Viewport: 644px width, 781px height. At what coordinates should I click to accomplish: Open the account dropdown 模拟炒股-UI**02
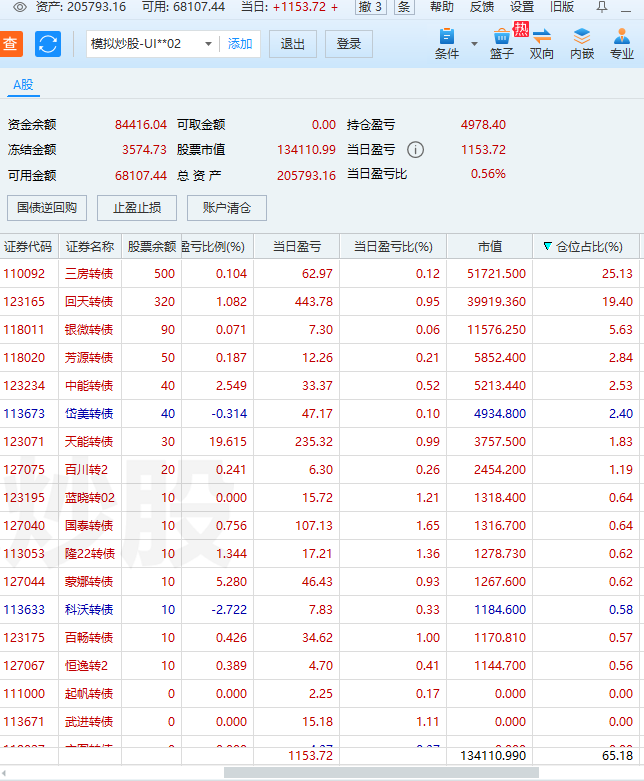click(x=152, y=44)
